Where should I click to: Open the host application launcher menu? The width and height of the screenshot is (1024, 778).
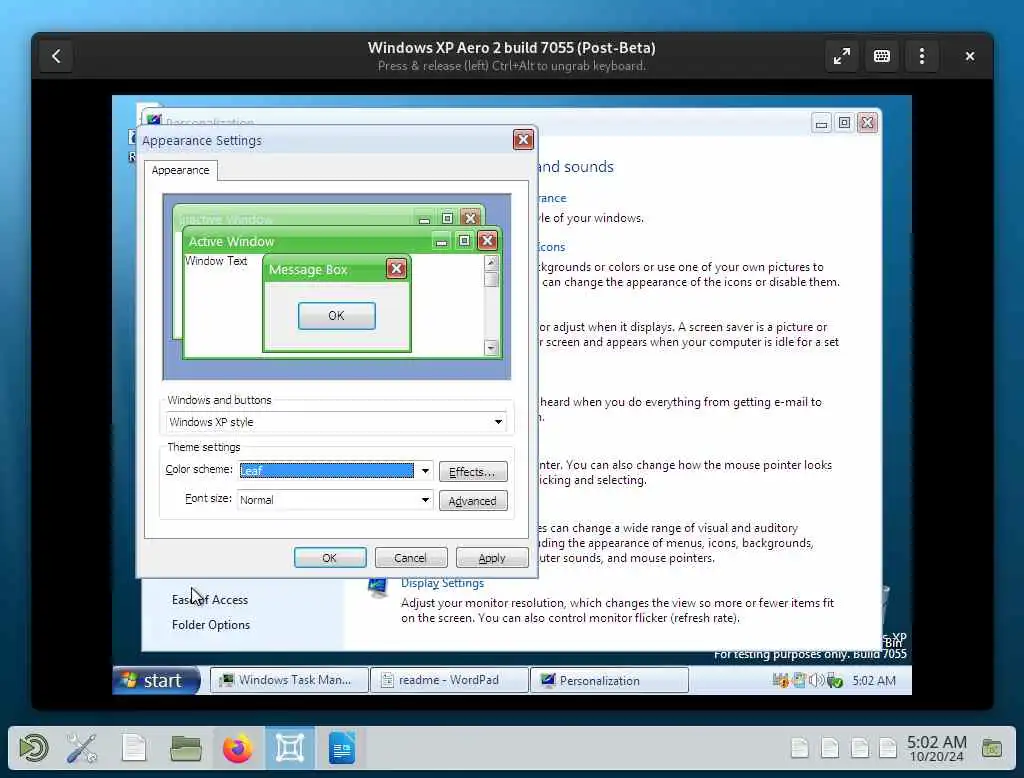click(x=33, y=748)
